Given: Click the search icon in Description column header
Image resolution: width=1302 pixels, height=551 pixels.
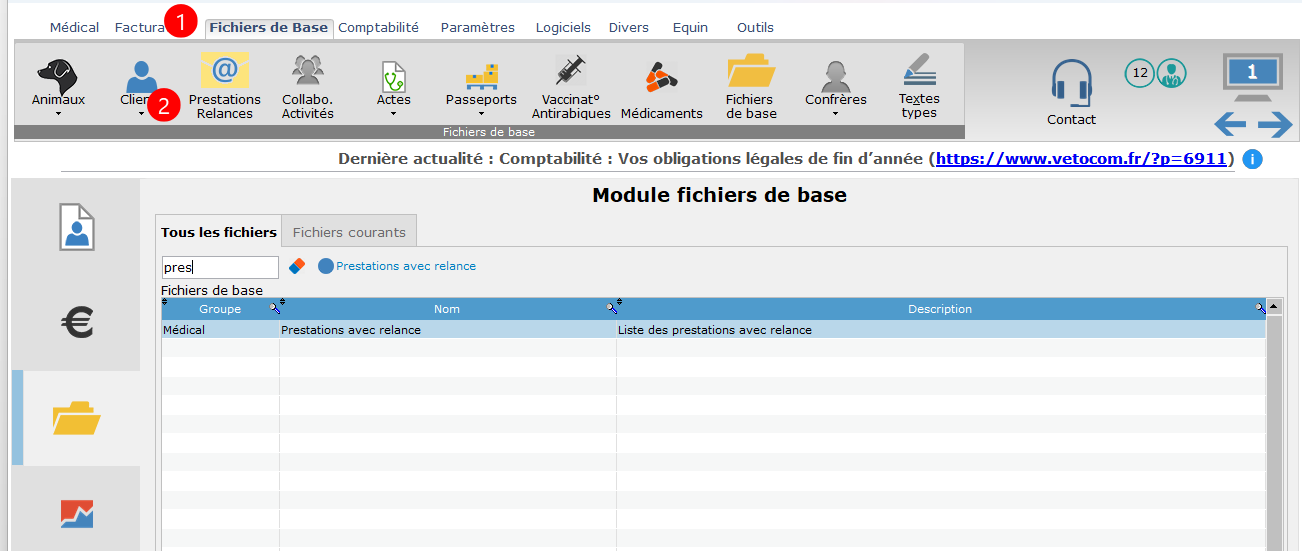Looking at the screenshot, I should click(1260, 309).
